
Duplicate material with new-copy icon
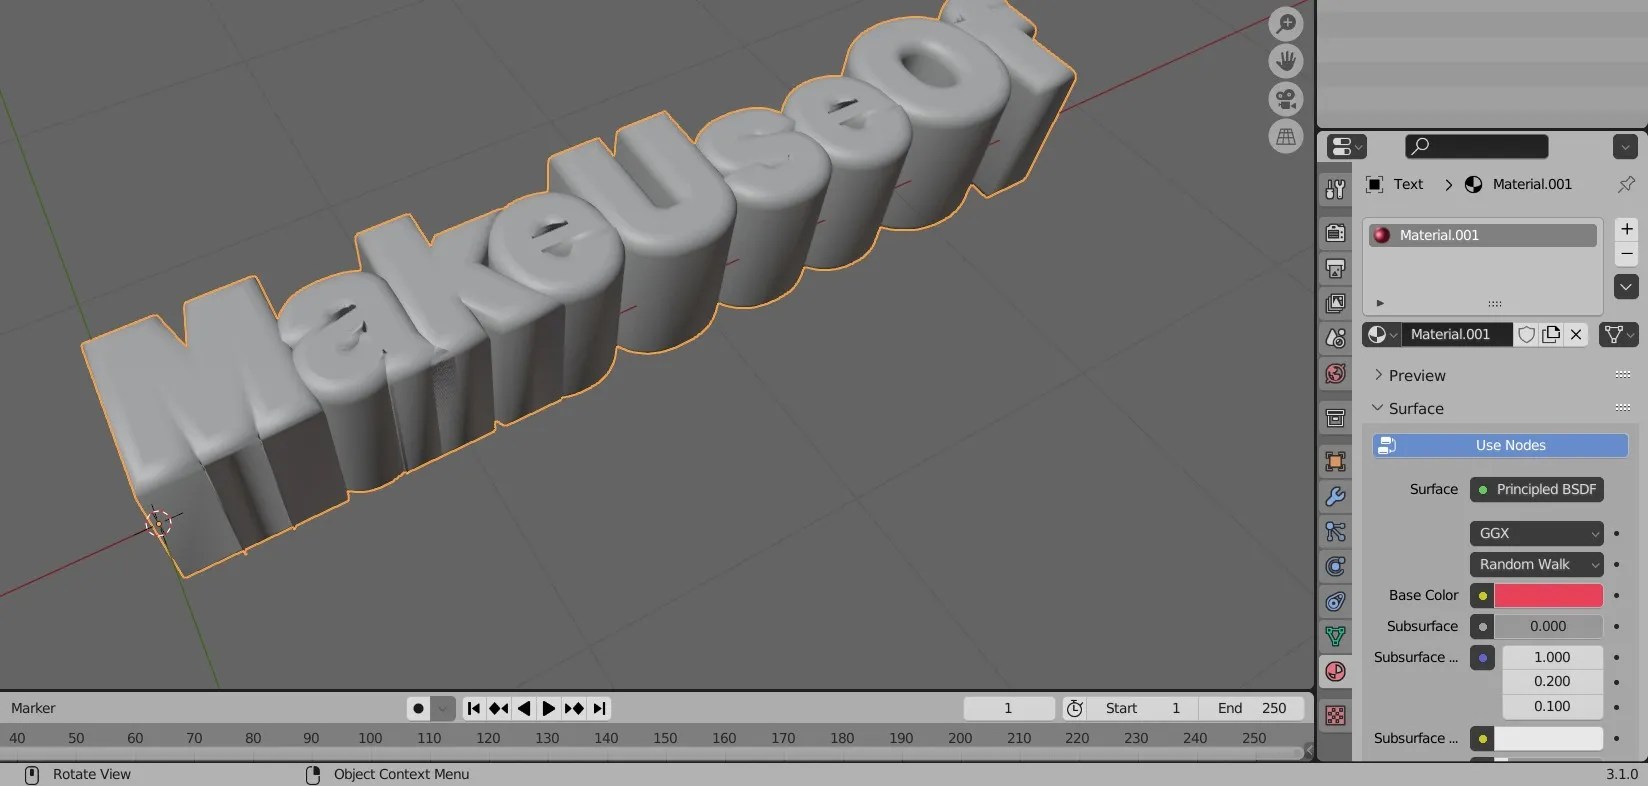(x=1551, y=334)
